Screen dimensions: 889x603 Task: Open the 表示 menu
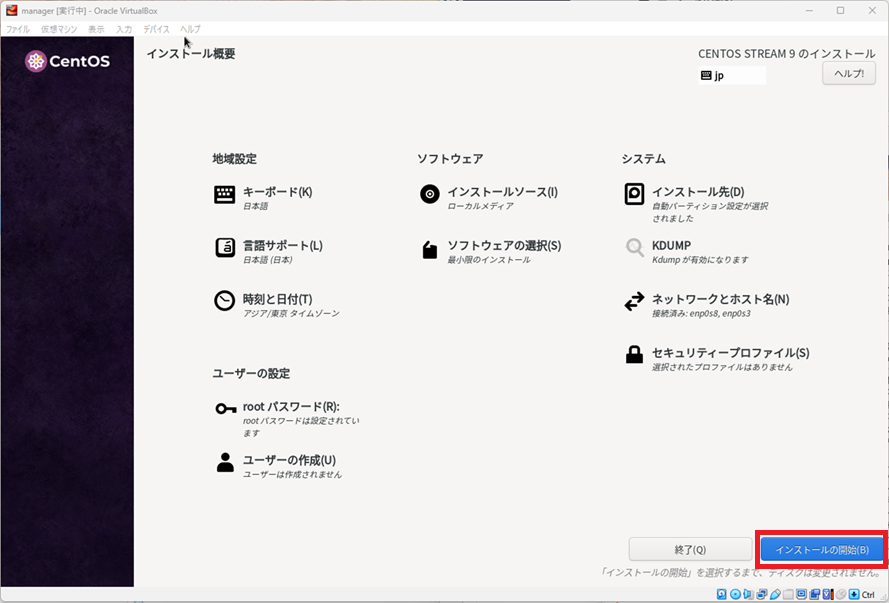click(x=96, y=29)
